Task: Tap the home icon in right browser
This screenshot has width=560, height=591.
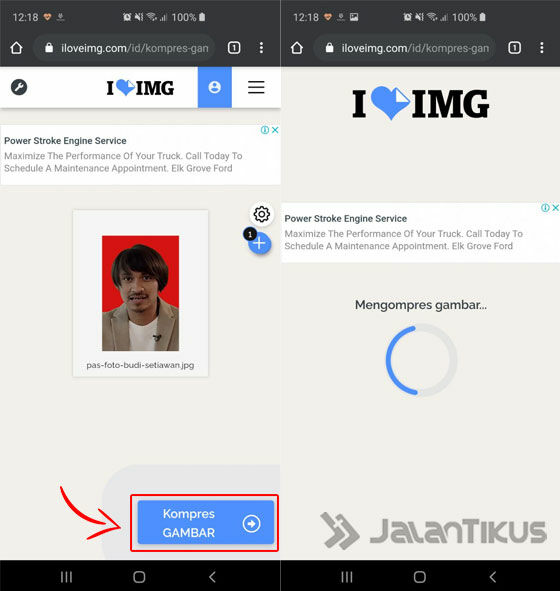Action: 297,48
